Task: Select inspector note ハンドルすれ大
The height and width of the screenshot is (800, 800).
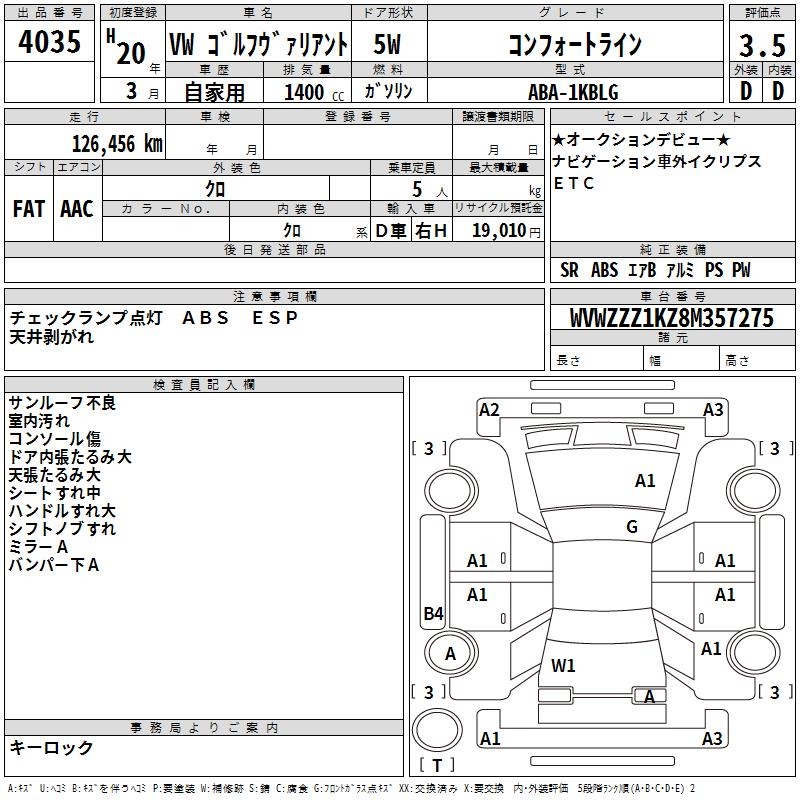Action: click(x=62, y=511)
